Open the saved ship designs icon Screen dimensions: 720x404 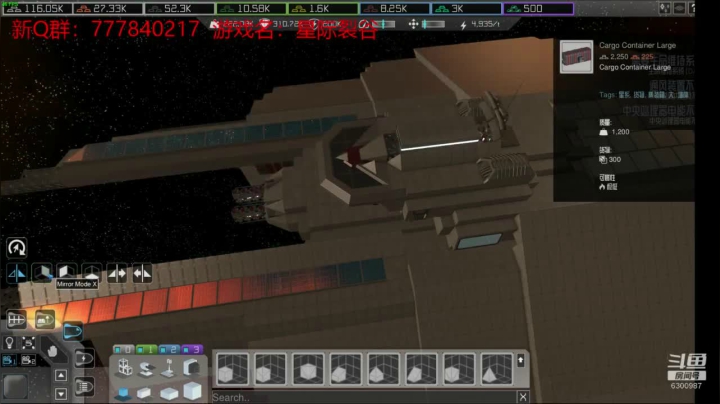point(45,319)
